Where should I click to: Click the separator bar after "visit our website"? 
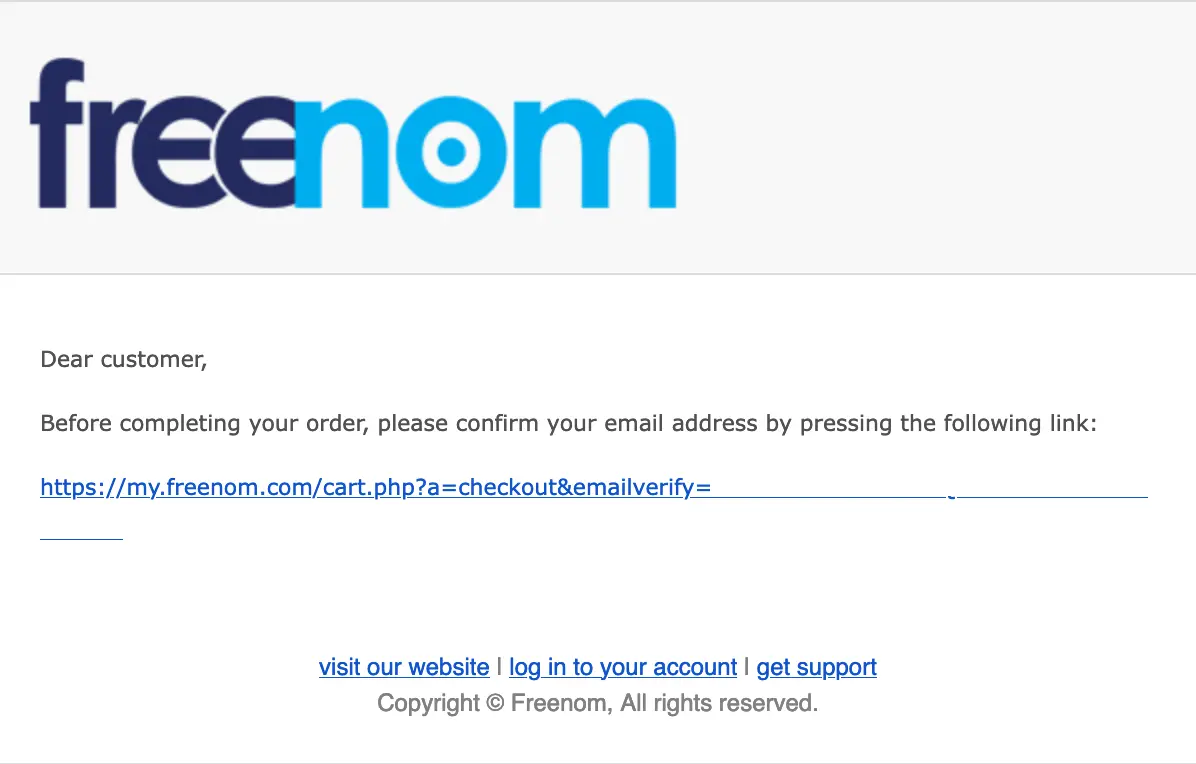[x=500, y=667]
